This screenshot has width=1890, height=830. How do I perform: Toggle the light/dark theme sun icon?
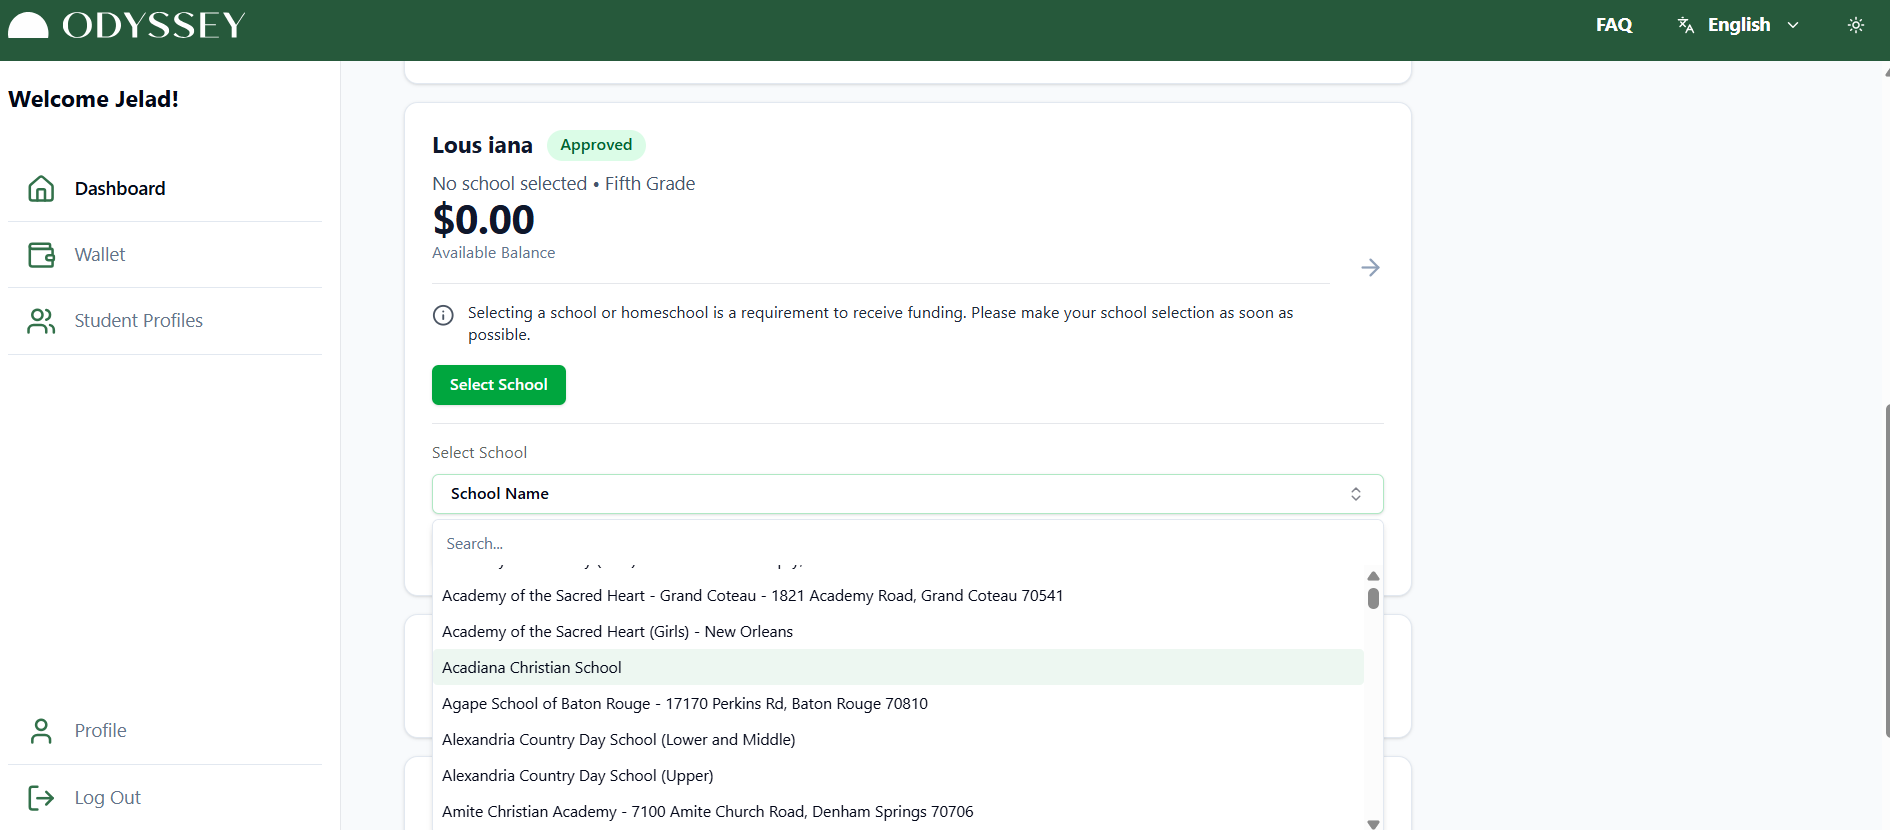(1855, 25)
